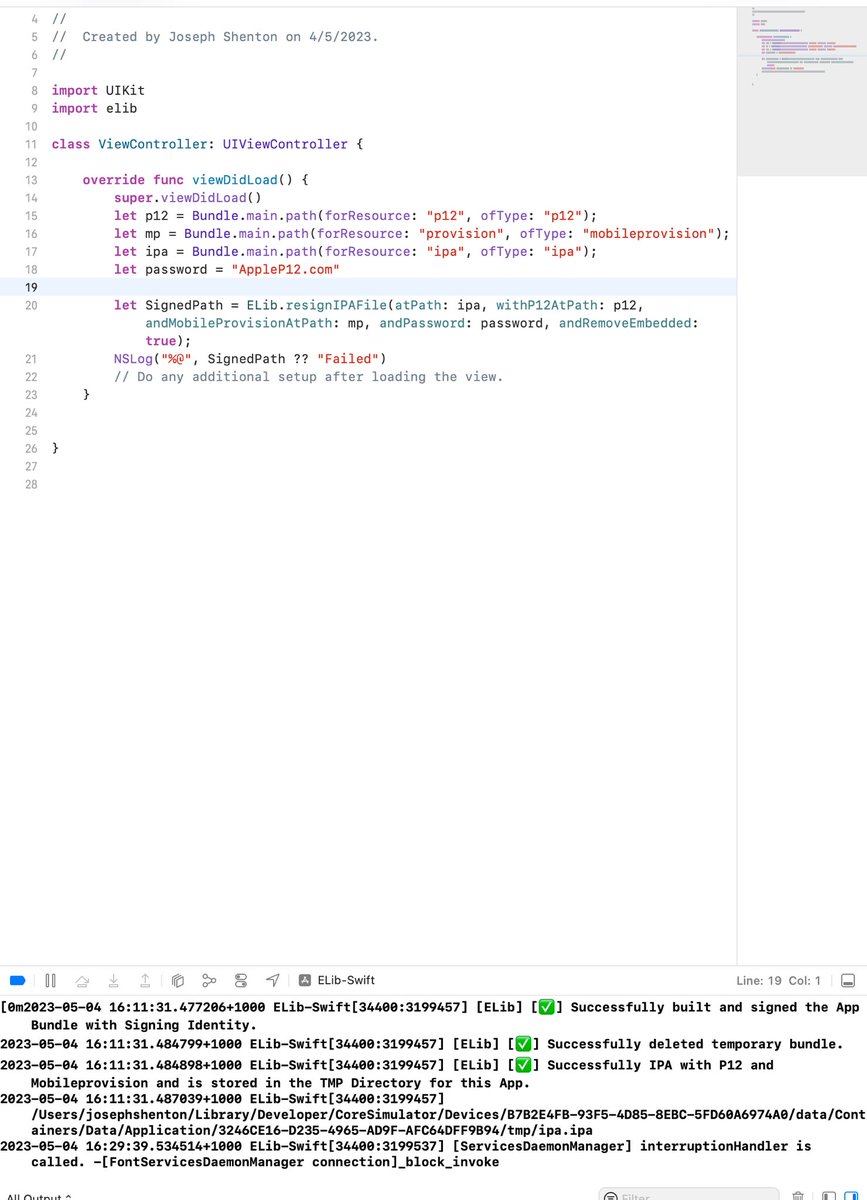Click console line 'Successfully deleted temporary bundle.'
Image resolution: width=867 pixels, height=1200 pixels.
tap(695, 1044)
